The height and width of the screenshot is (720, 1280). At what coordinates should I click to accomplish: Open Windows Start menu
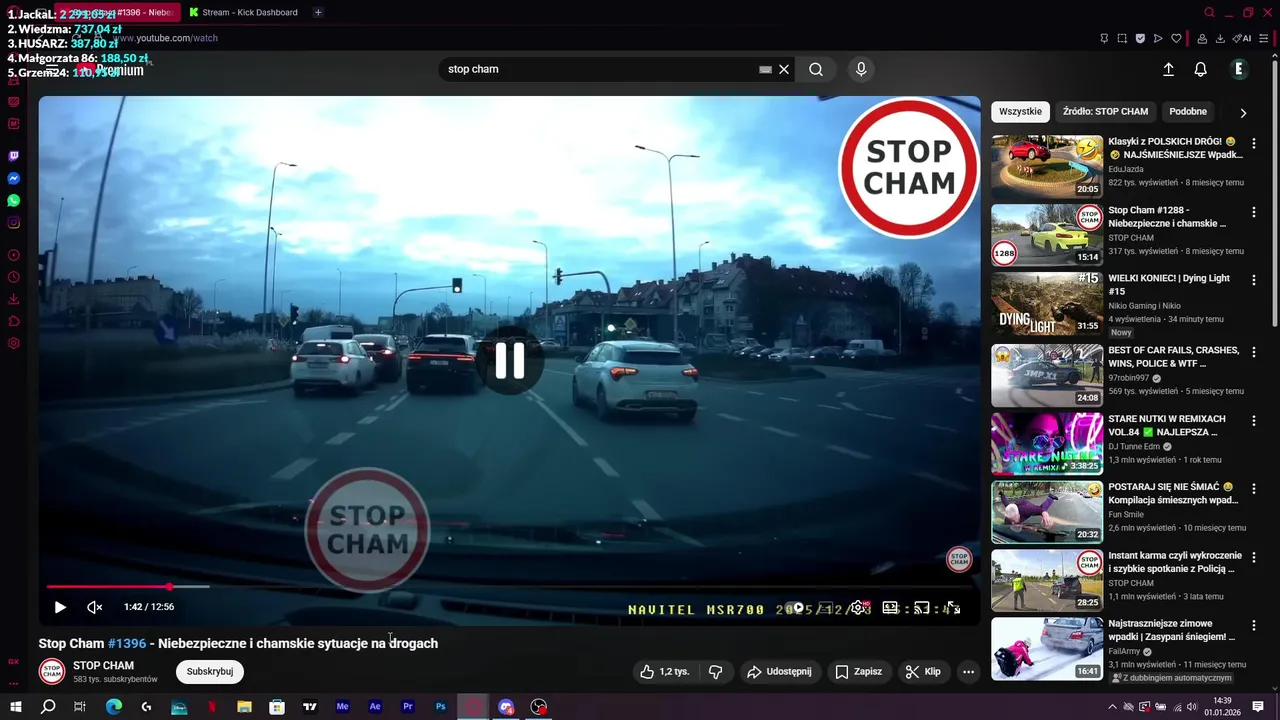(16, 707)
